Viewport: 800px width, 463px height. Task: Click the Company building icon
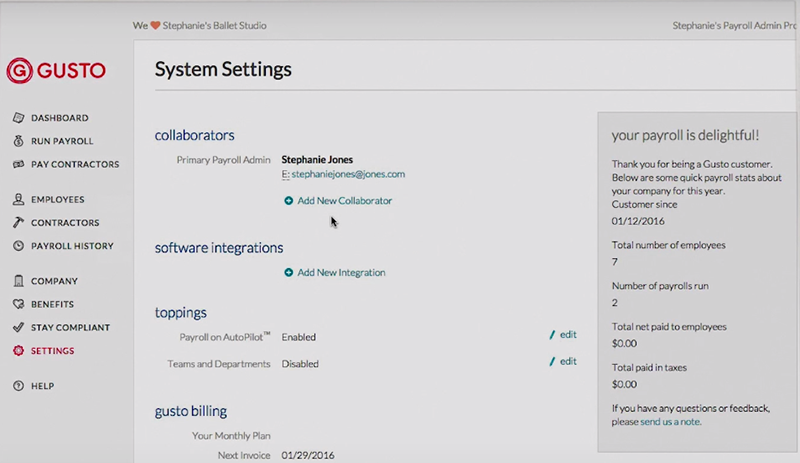(x=18, y=282)
